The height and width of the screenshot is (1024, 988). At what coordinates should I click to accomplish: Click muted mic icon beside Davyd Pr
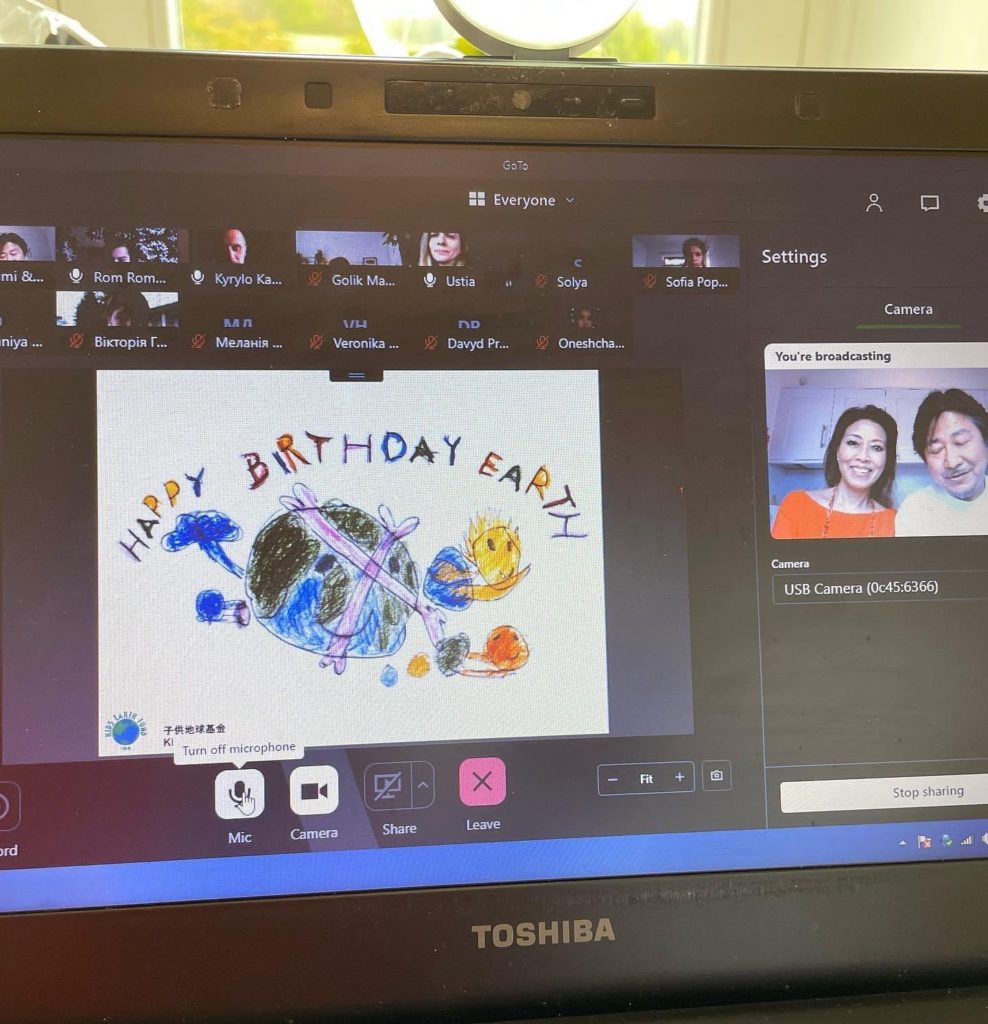point(431,342)
